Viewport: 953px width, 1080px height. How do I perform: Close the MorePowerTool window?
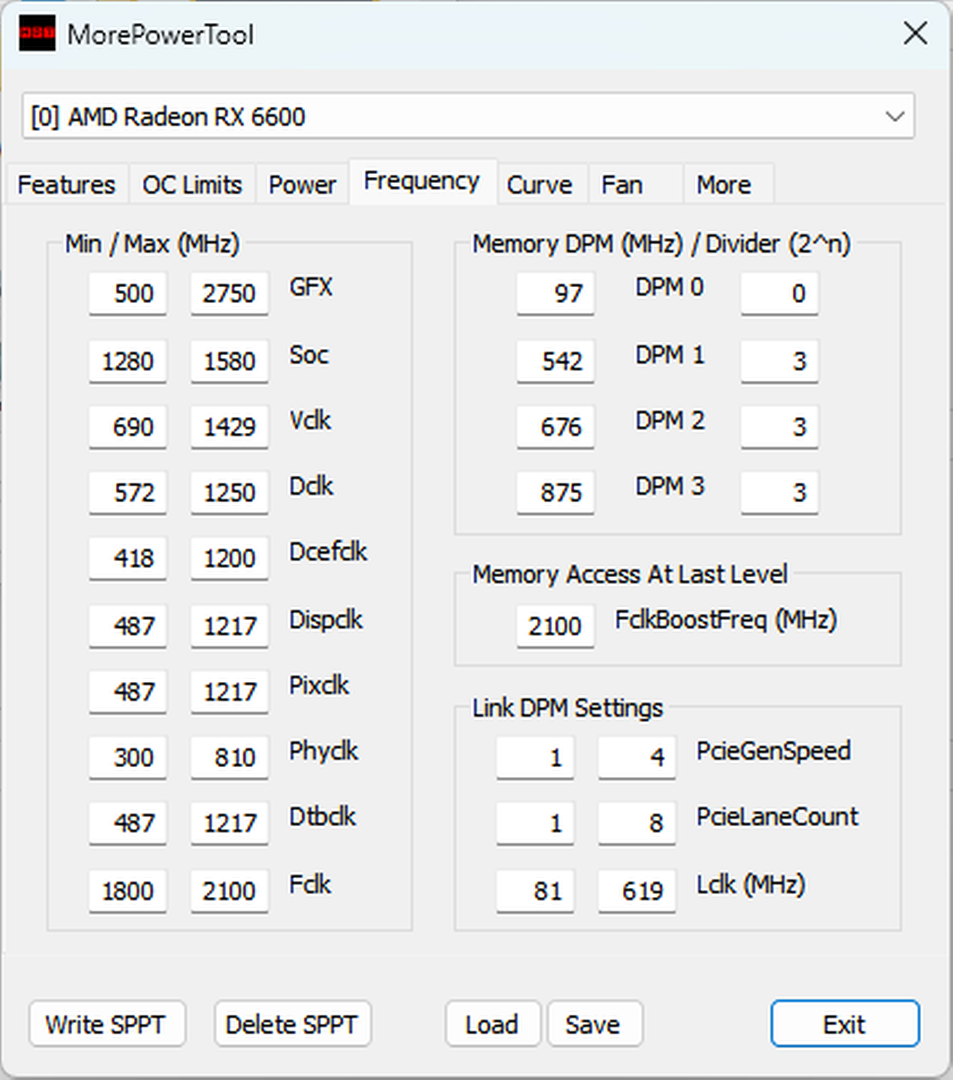pos(915,33)
